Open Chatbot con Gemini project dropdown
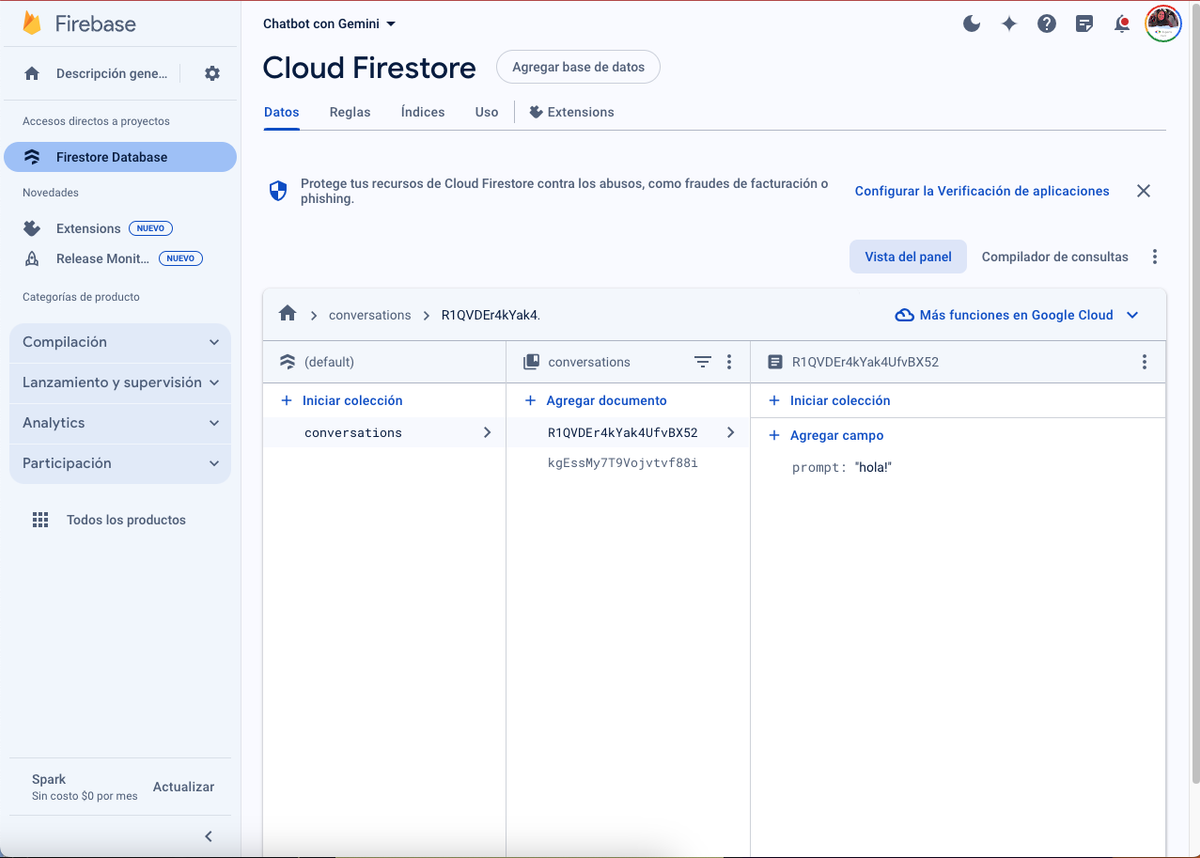The width and height of the screenshot is (1200, 858). click(x=329, y=24)
